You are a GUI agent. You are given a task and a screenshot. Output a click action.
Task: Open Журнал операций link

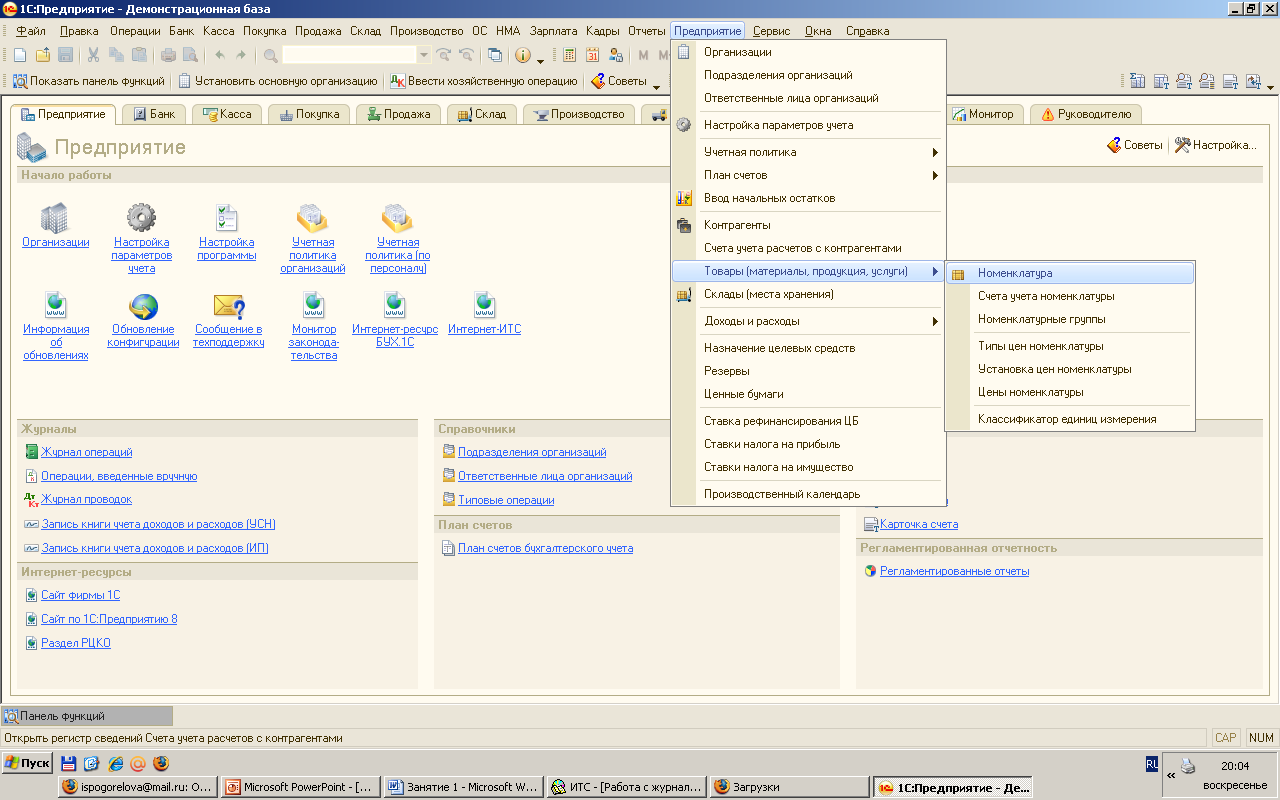pyautogui.click(x=87, y=452)
